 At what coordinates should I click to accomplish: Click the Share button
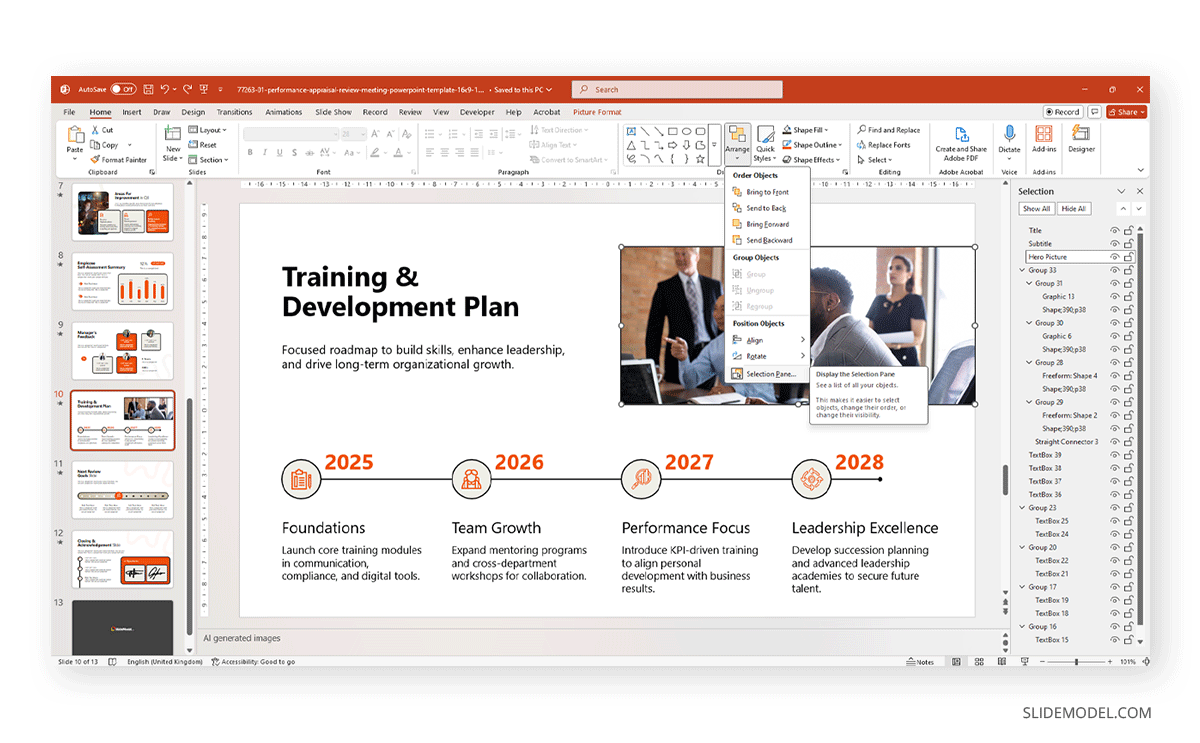(x=1126, y=112)
